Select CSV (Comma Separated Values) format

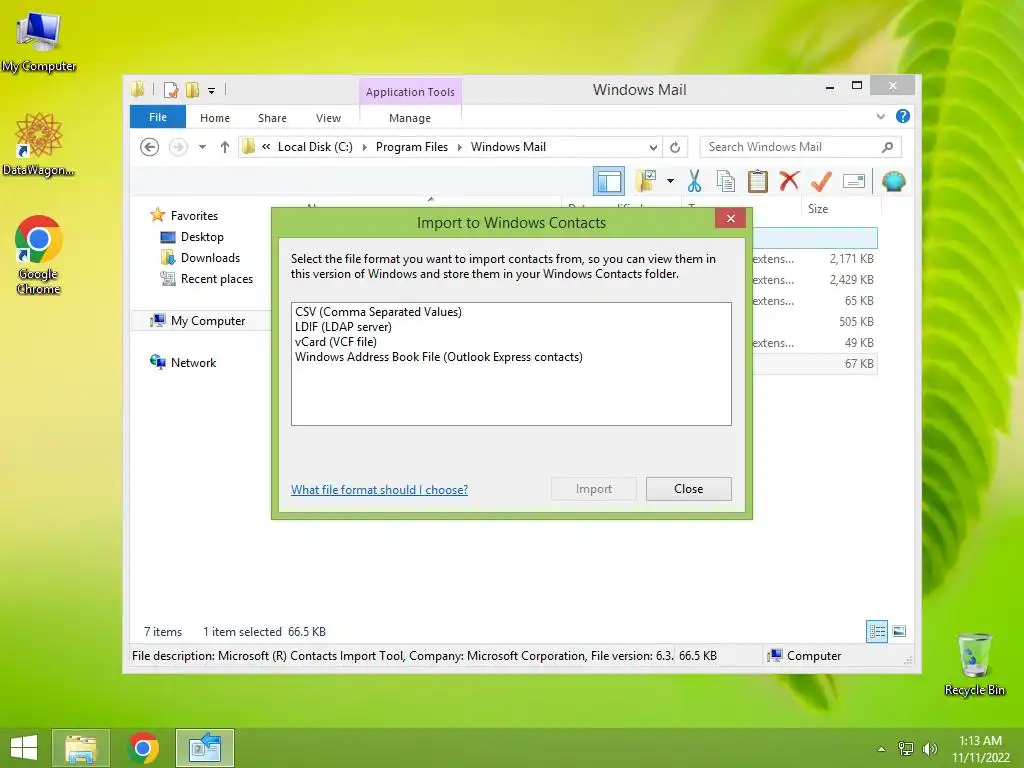pos(378,312)
